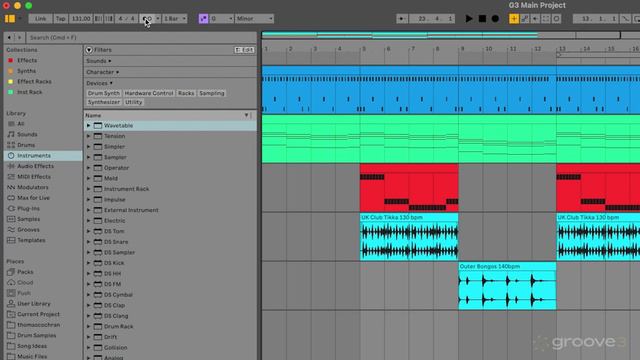Toggle the Hardware Control filter tag
640x360 pixels.
coord(149,93)
